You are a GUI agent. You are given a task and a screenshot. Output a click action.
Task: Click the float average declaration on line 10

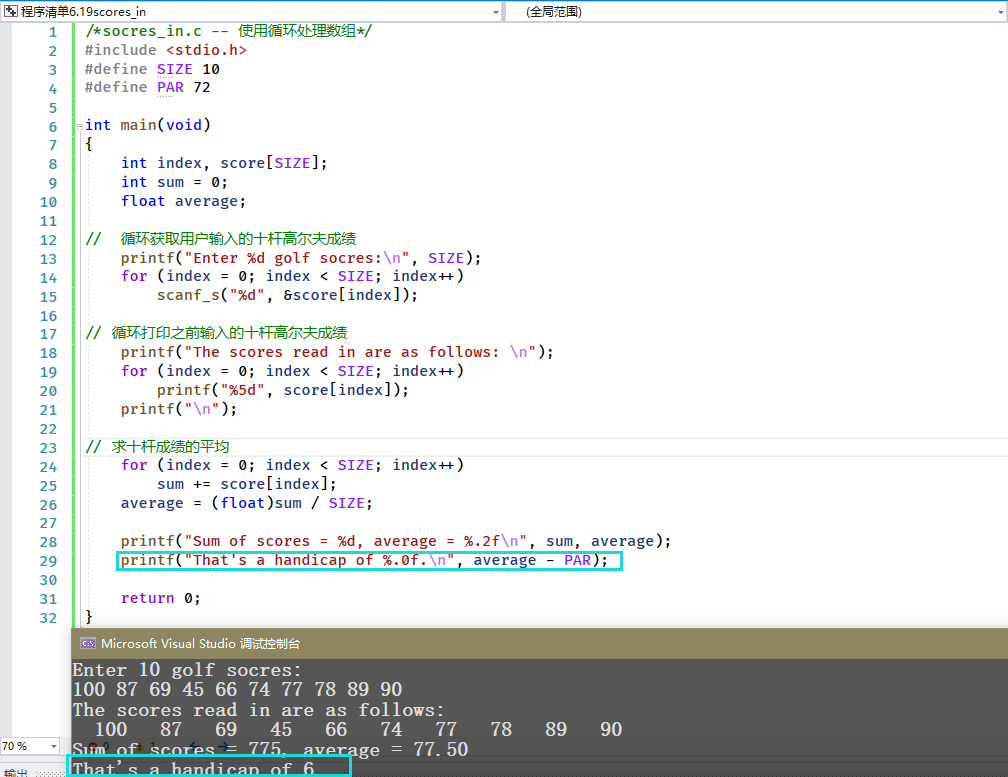(182, 201)
